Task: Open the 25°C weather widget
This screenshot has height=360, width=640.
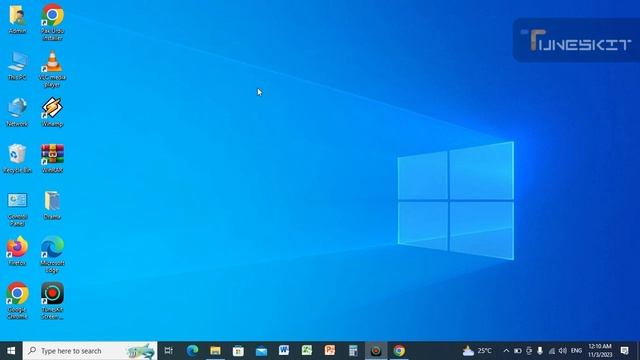Action: point(477,351)
